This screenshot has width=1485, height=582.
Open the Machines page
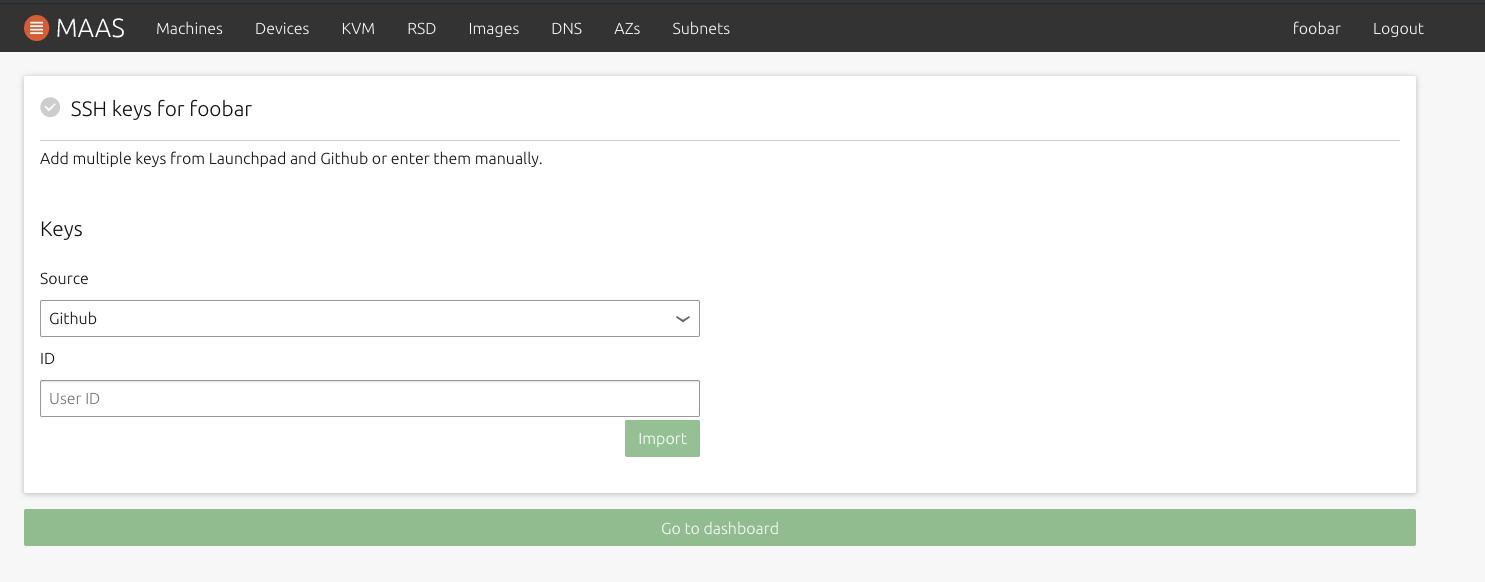pyautogui.click(x=189, y=28)
